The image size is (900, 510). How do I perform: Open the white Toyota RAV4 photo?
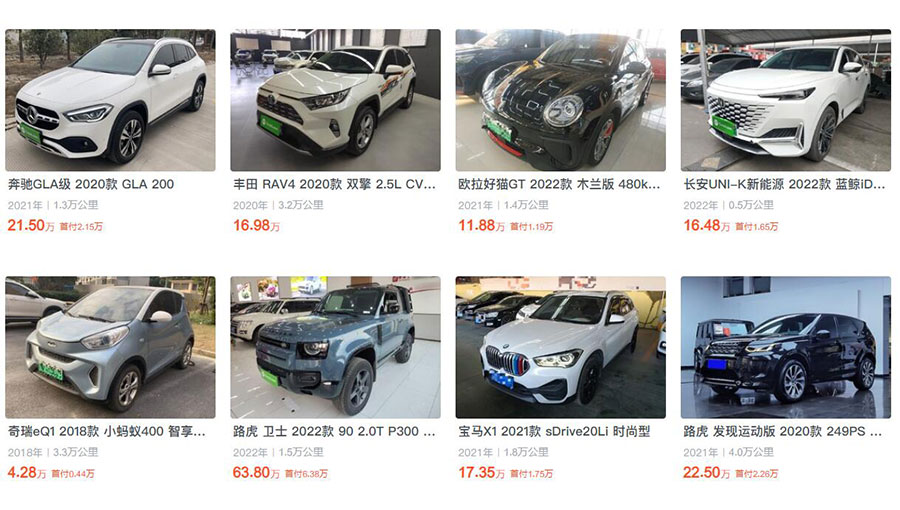tap(335, 100)
